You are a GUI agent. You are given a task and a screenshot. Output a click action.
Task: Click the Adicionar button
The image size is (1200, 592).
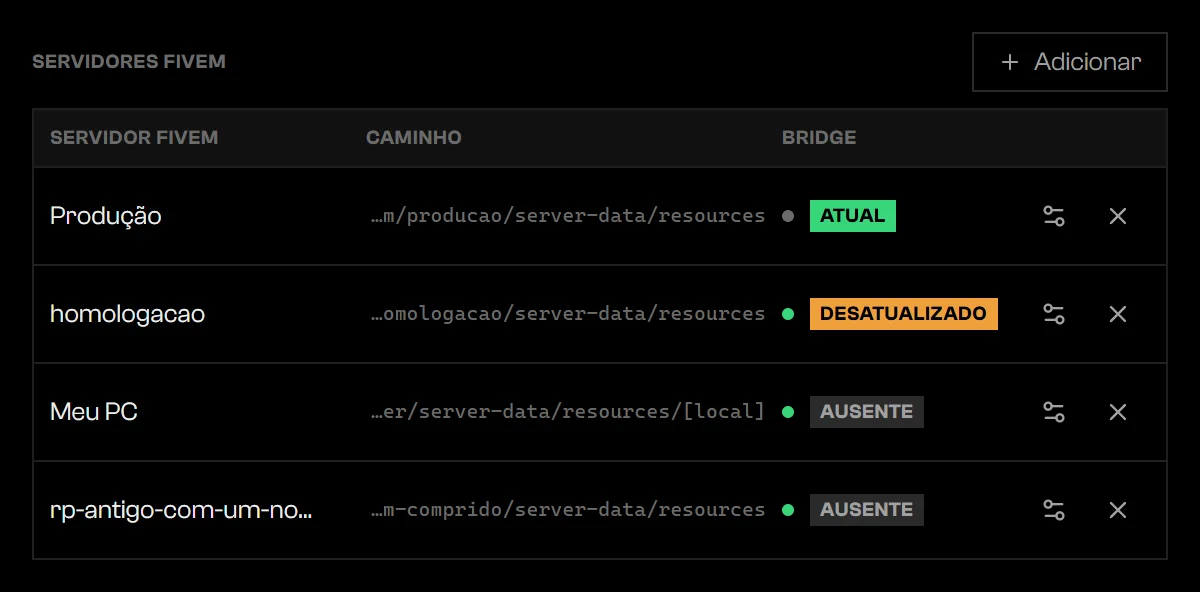(x=1070, y=62)
